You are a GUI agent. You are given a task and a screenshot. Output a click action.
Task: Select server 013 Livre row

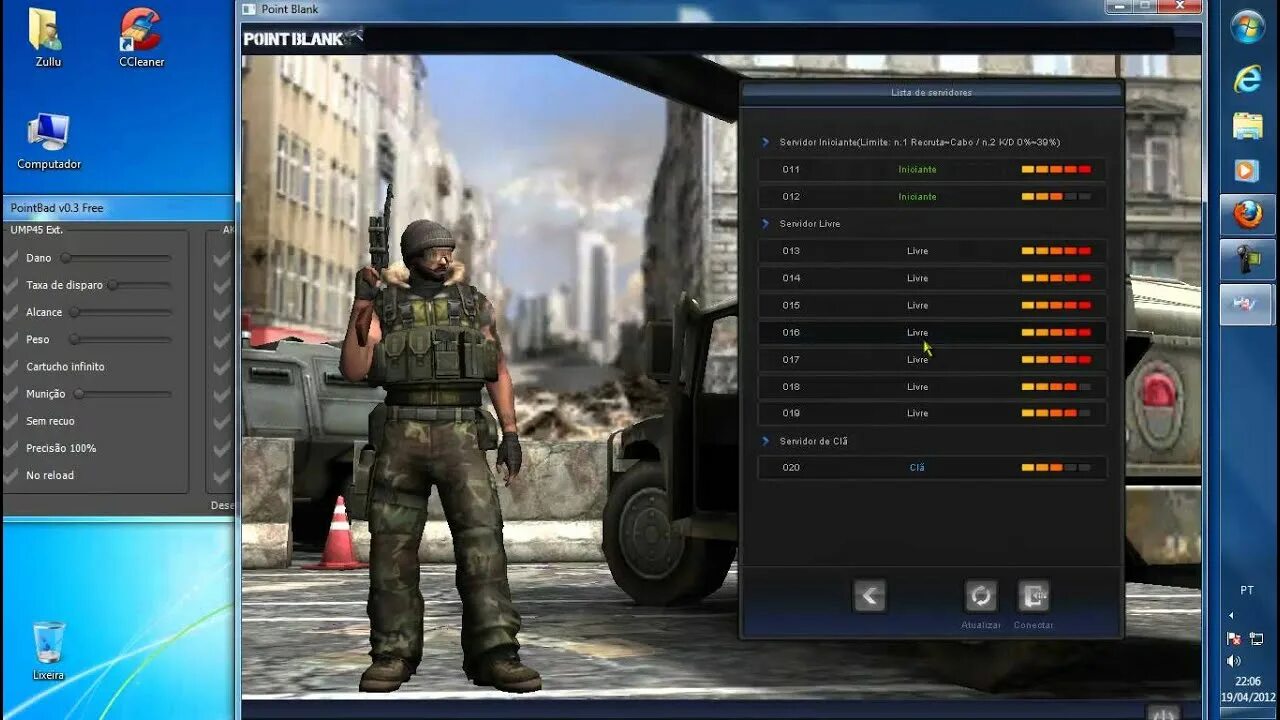932,251
